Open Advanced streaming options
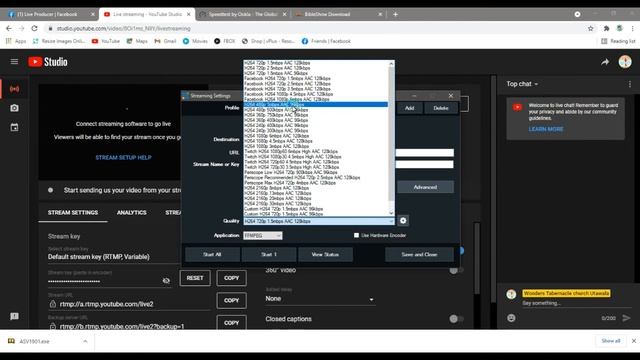This screenshot has width=640, height=360. [425, 187]
